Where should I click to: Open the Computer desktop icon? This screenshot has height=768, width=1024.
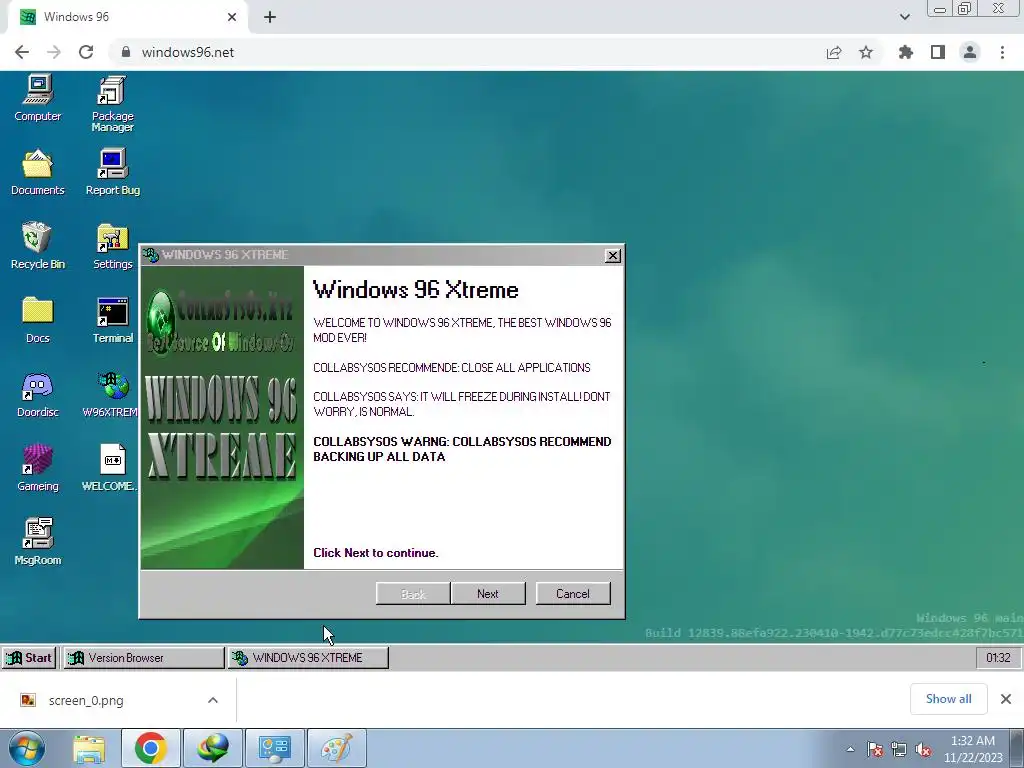(x=38, y=98)
